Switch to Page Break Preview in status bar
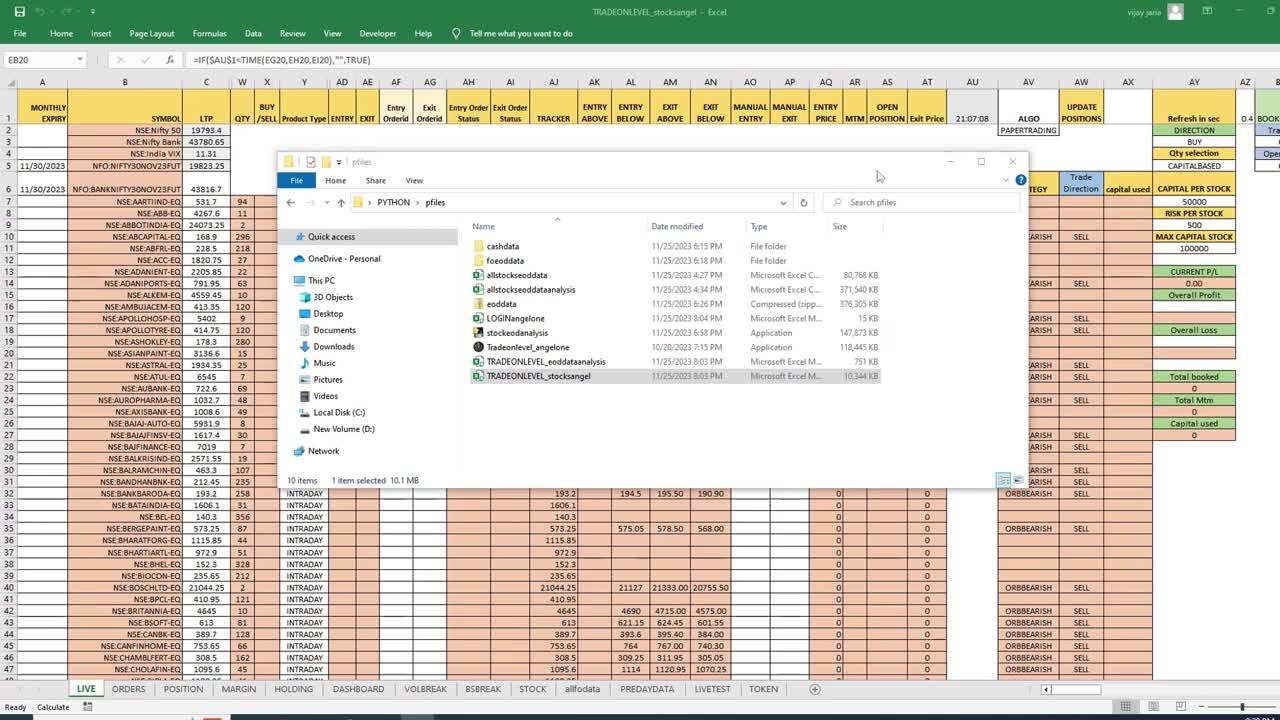This screenshot has height=720, width=1280. tap(1180, 707)
